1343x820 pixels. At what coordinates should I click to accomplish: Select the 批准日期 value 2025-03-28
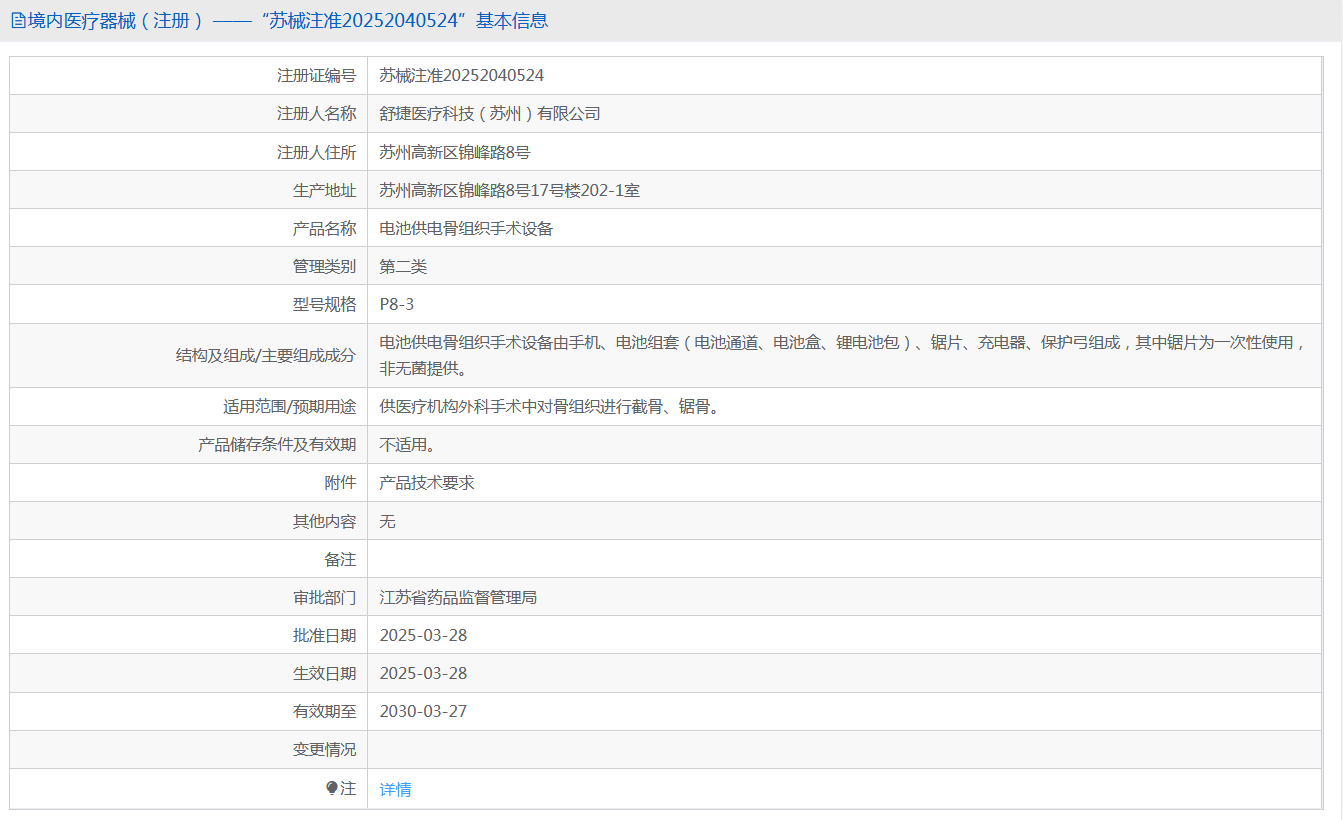[x=423, y=635]
